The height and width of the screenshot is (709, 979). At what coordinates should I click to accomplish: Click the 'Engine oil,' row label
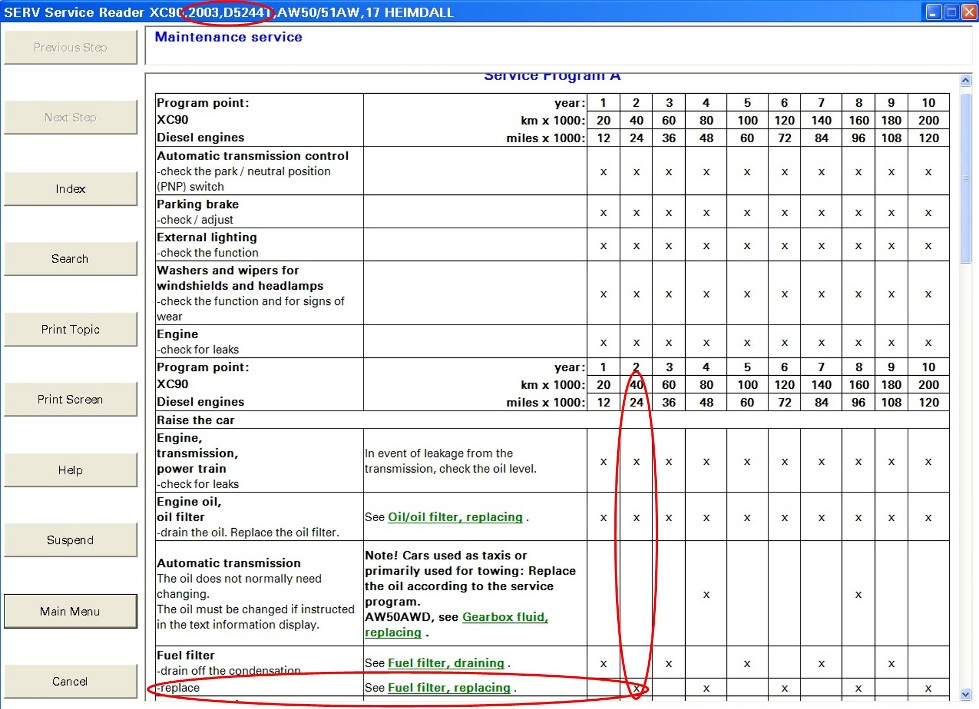click(x=189, y=502)
